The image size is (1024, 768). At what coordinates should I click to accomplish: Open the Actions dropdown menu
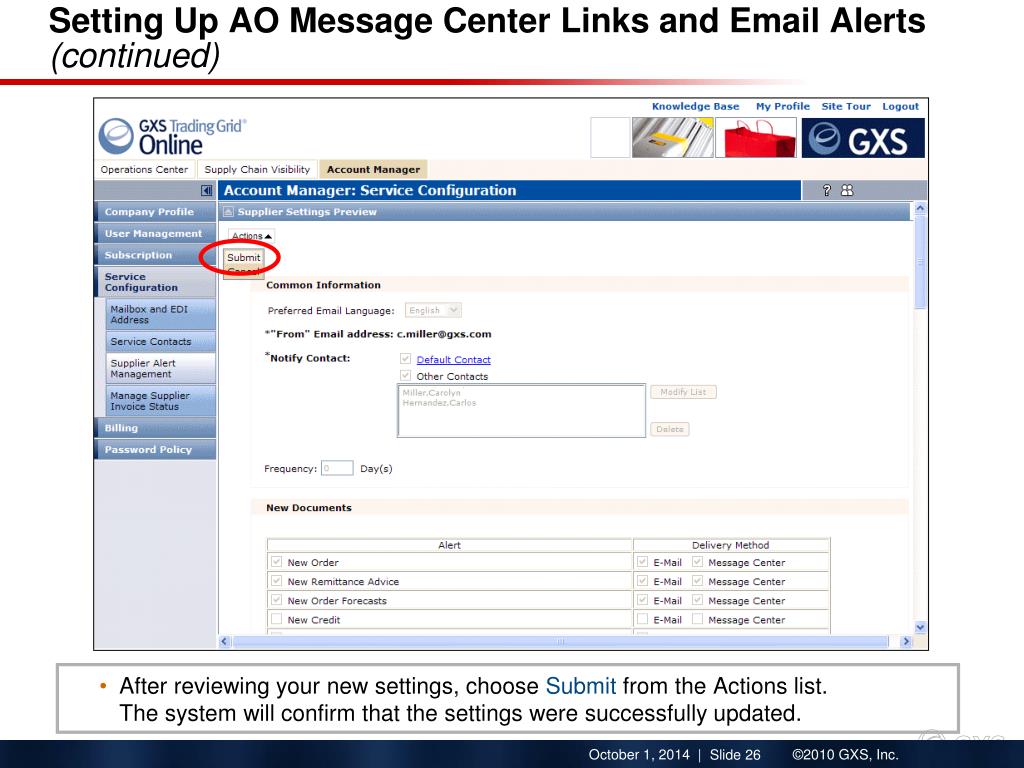tap(251, 236)
